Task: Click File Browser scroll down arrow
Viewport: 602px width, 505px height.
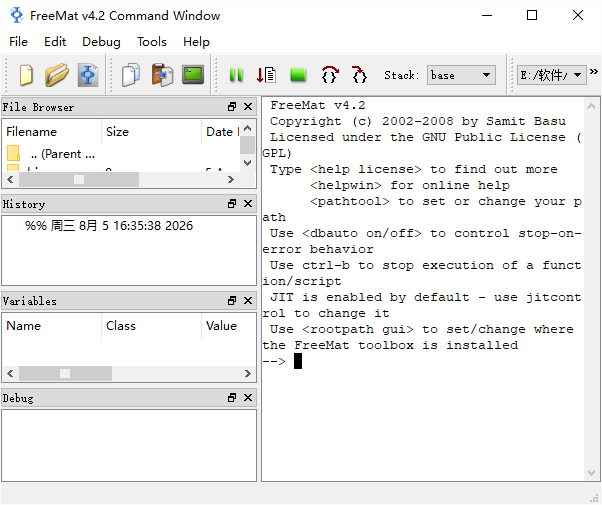Action: 248,163
